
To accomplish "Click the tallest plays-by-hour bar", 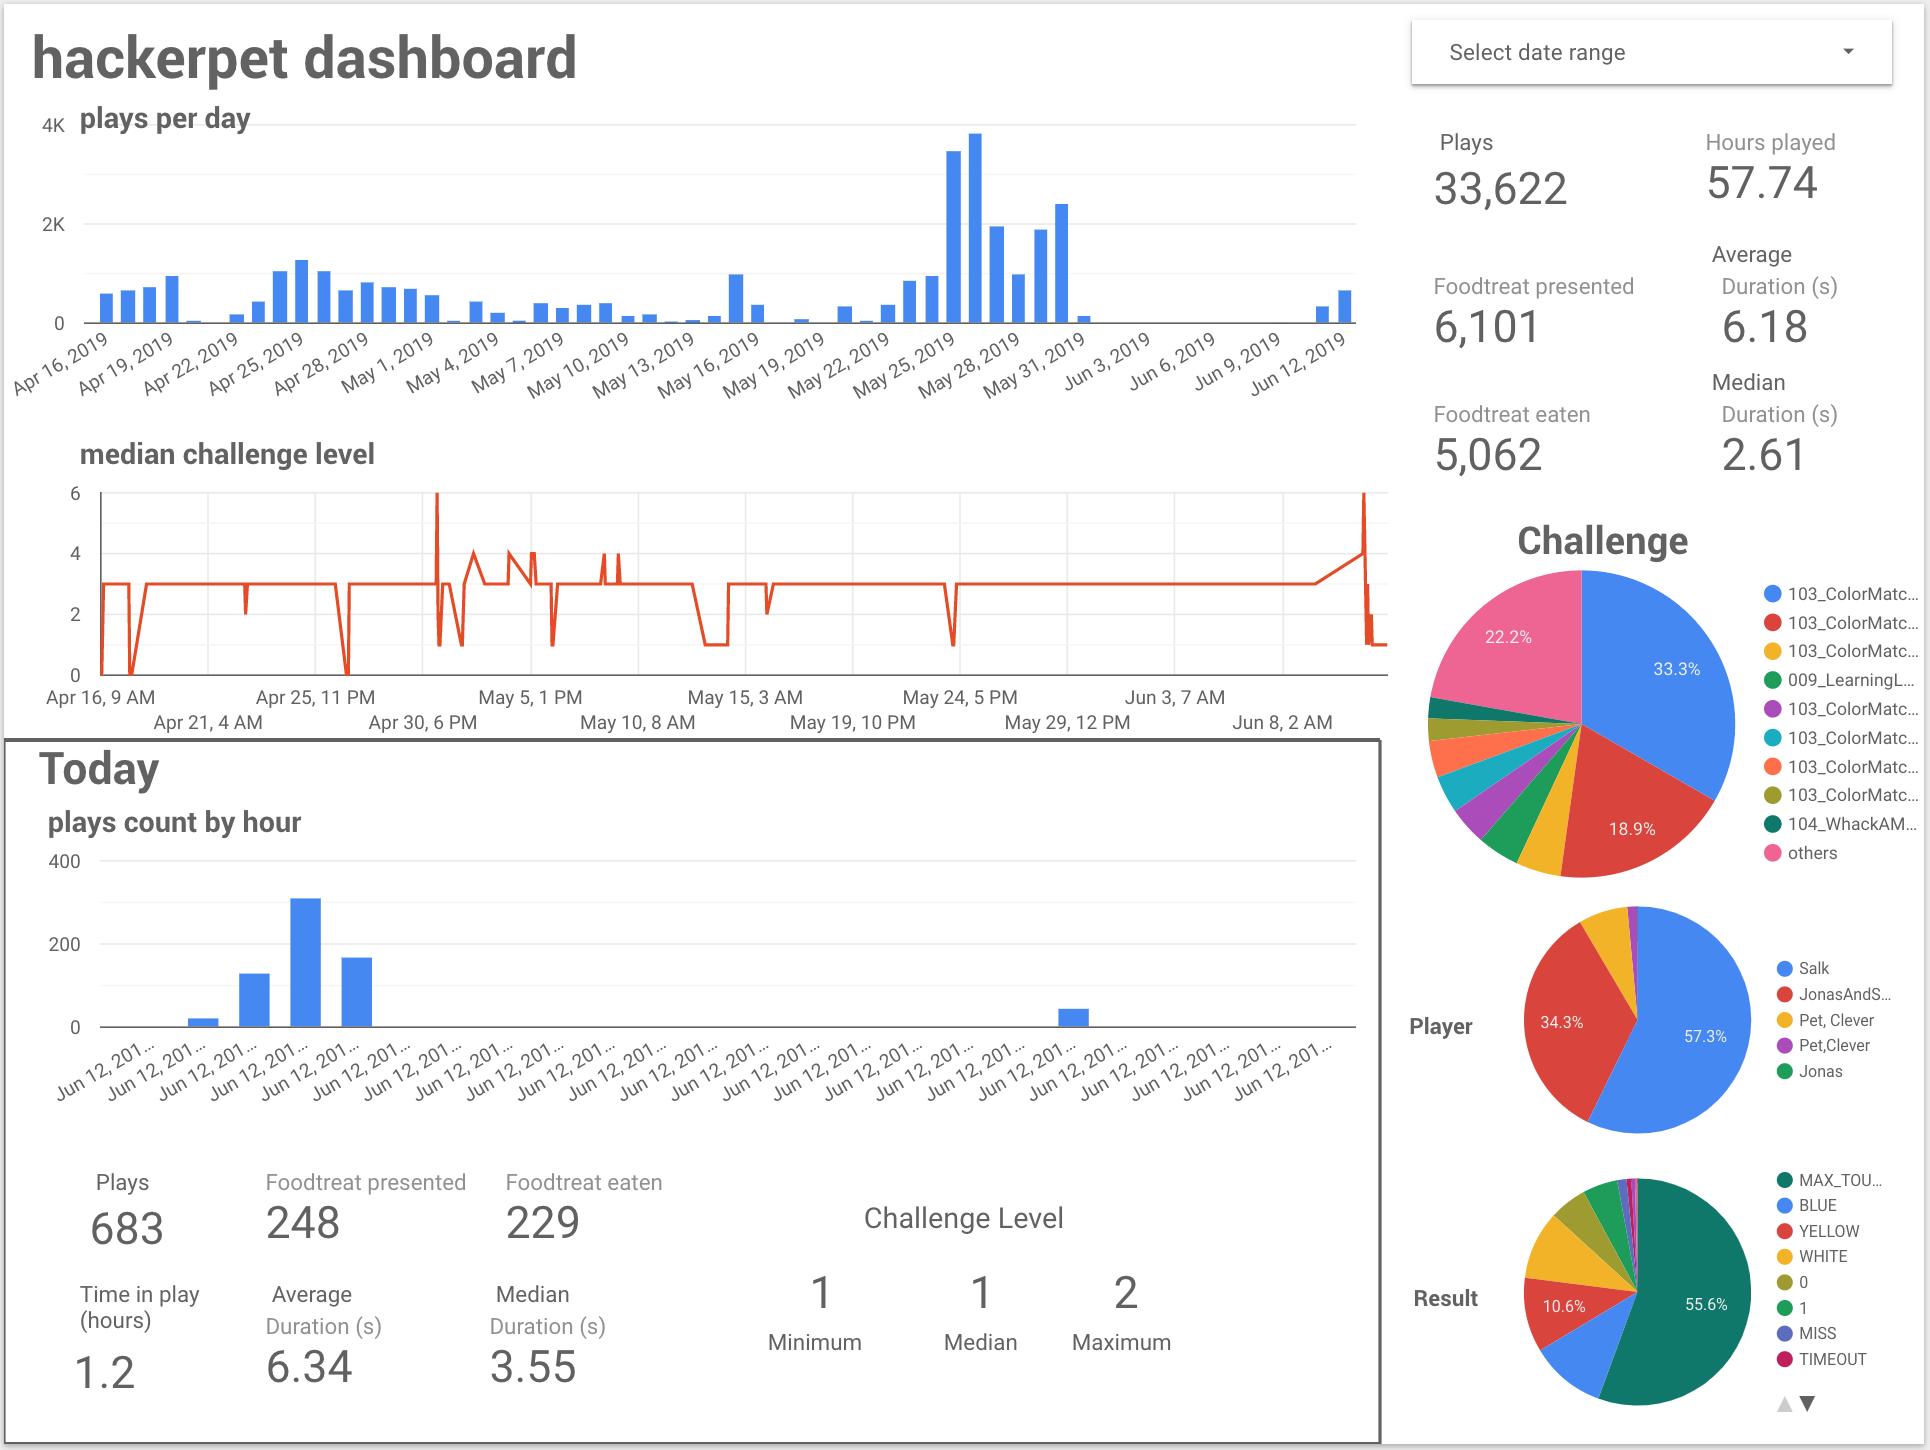I will tap(305, 962).
